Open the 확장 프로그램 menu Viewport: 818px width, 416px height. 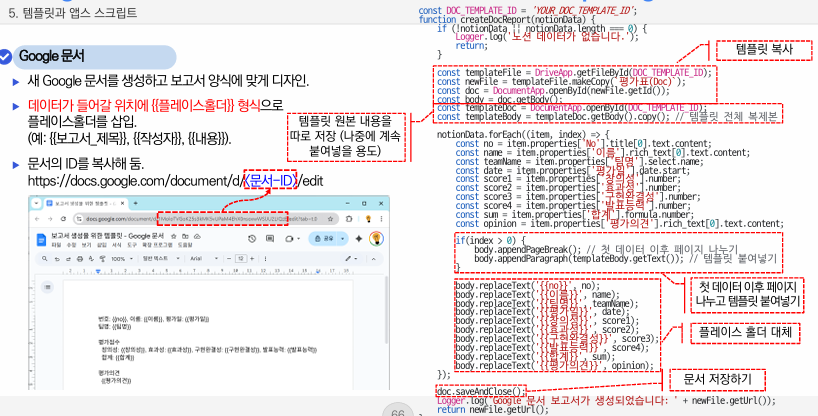(x=157, y=245)
